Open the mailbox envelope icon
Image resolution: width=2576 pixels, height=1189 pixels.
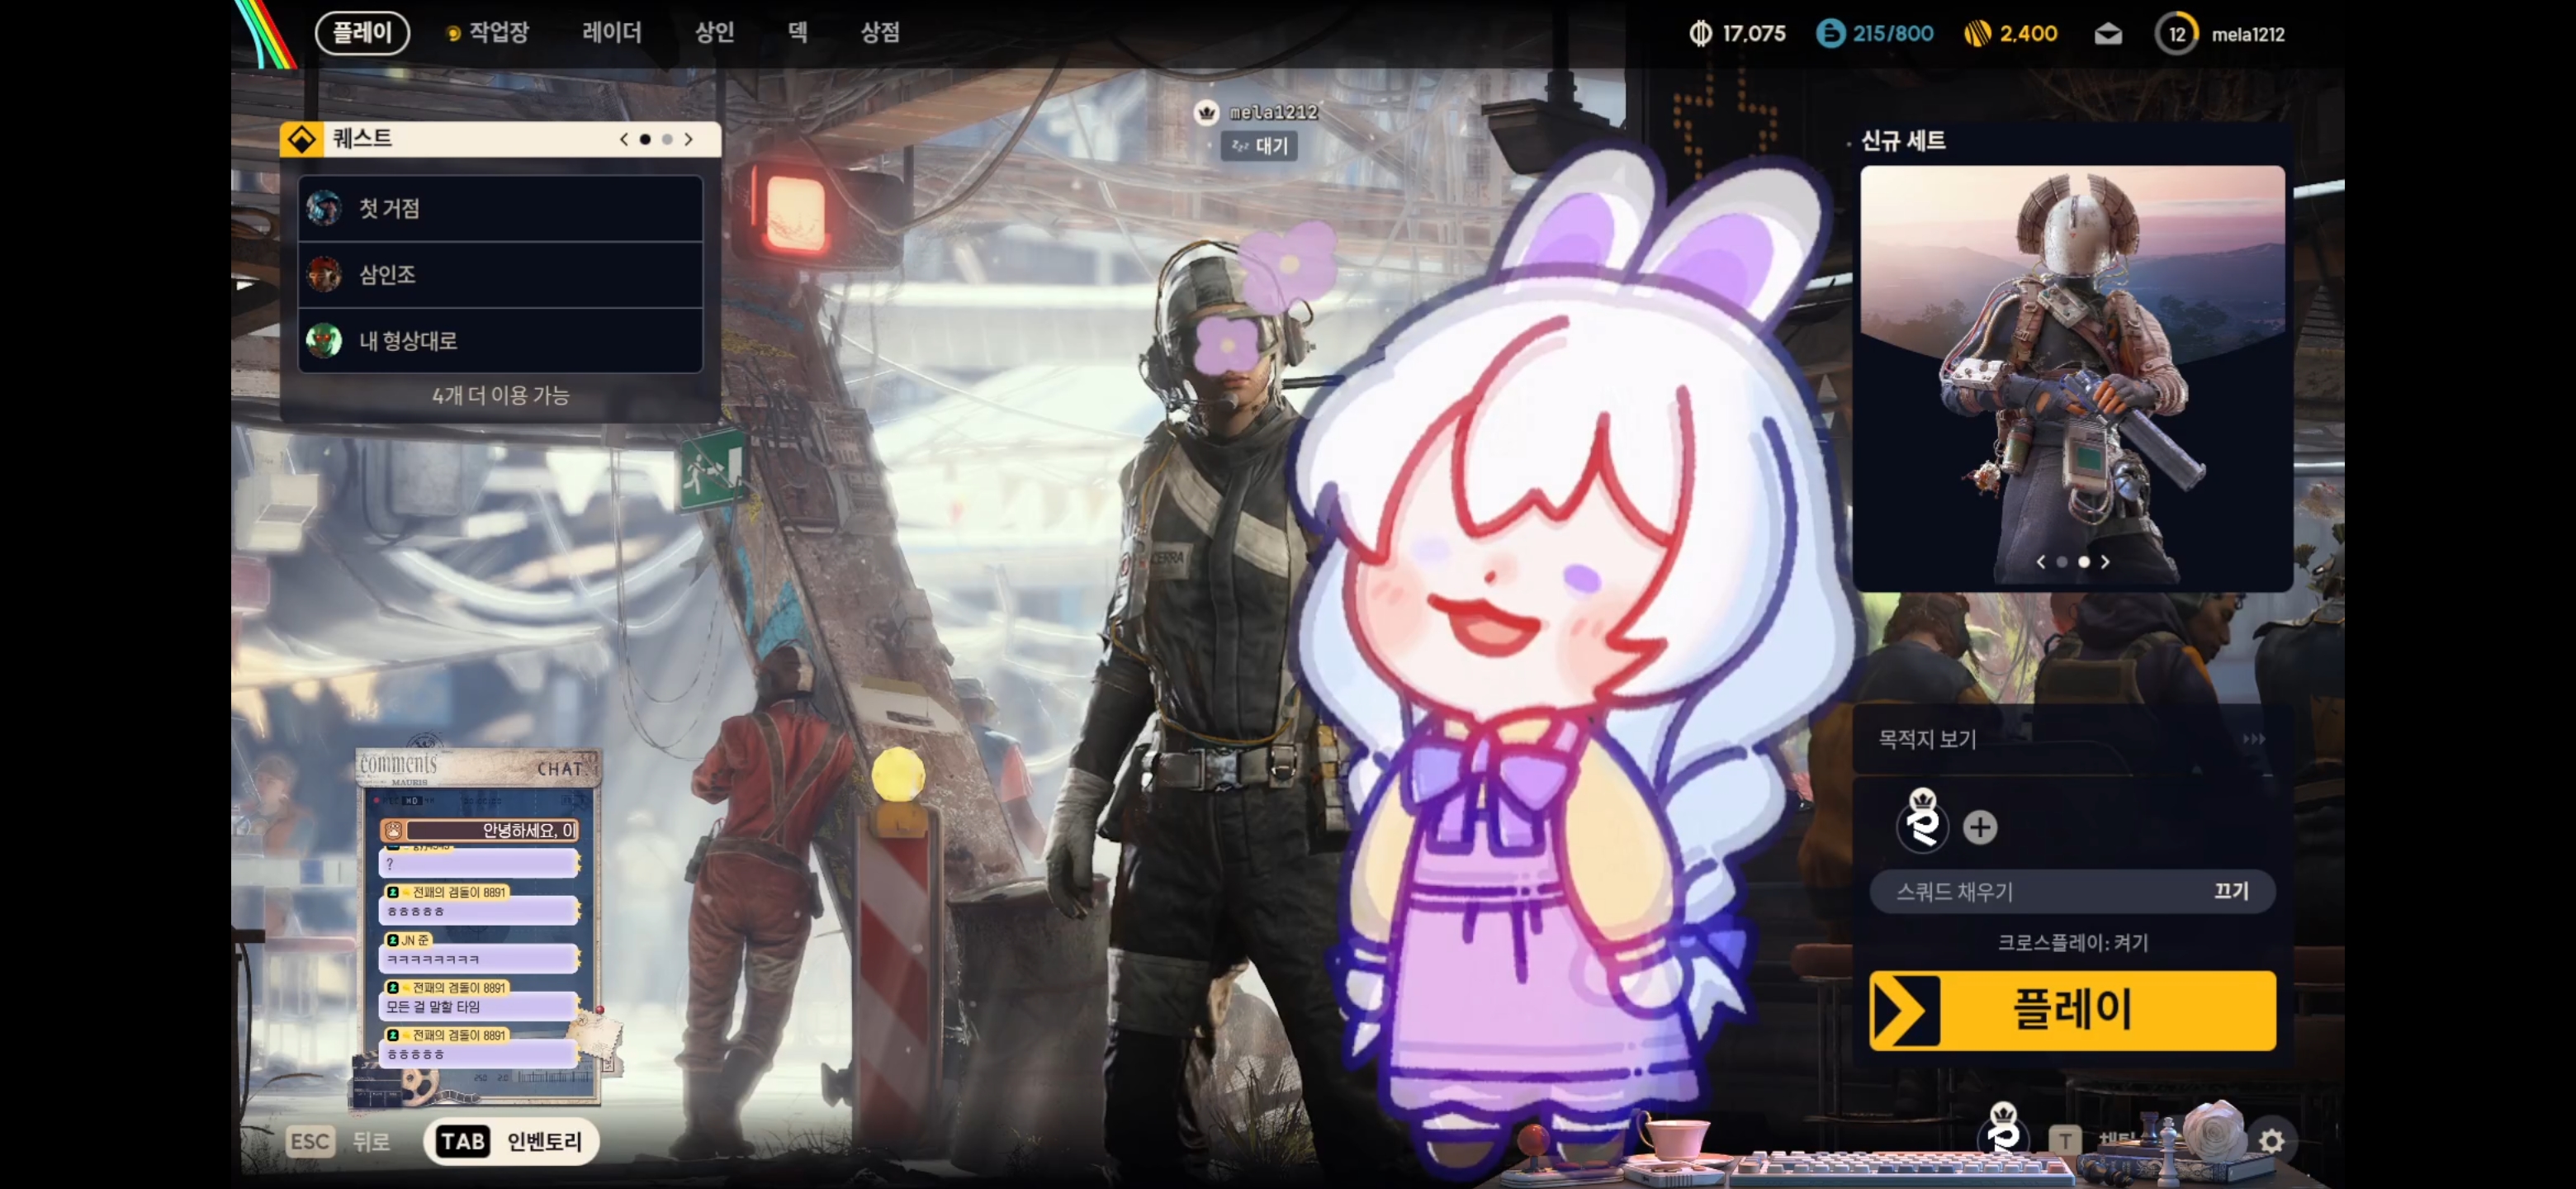tap(2108, 34)
